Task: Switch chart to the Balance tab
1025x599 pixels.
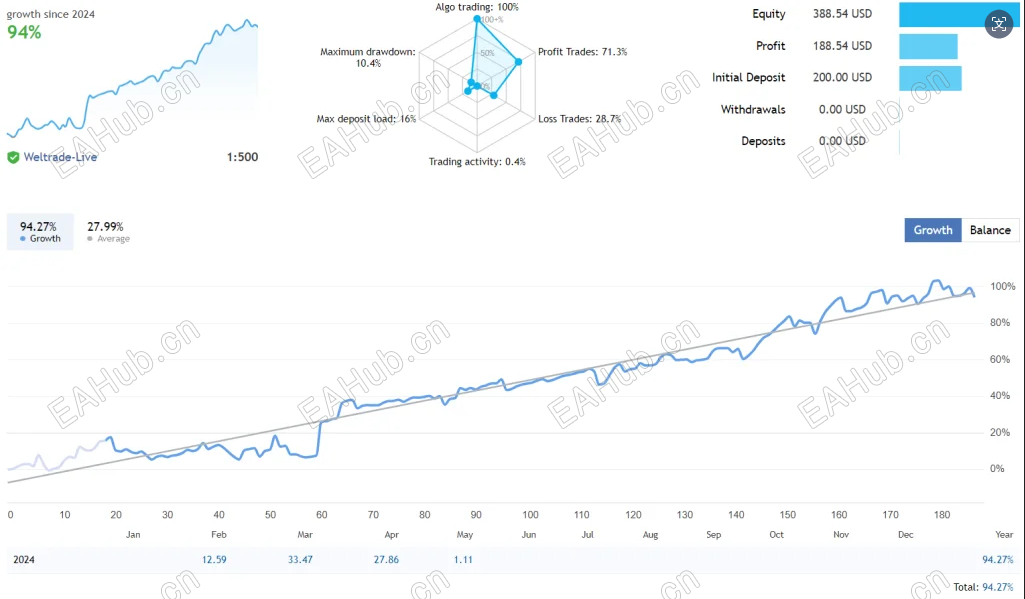Action: pyautogui.click(x=990, y=230)
